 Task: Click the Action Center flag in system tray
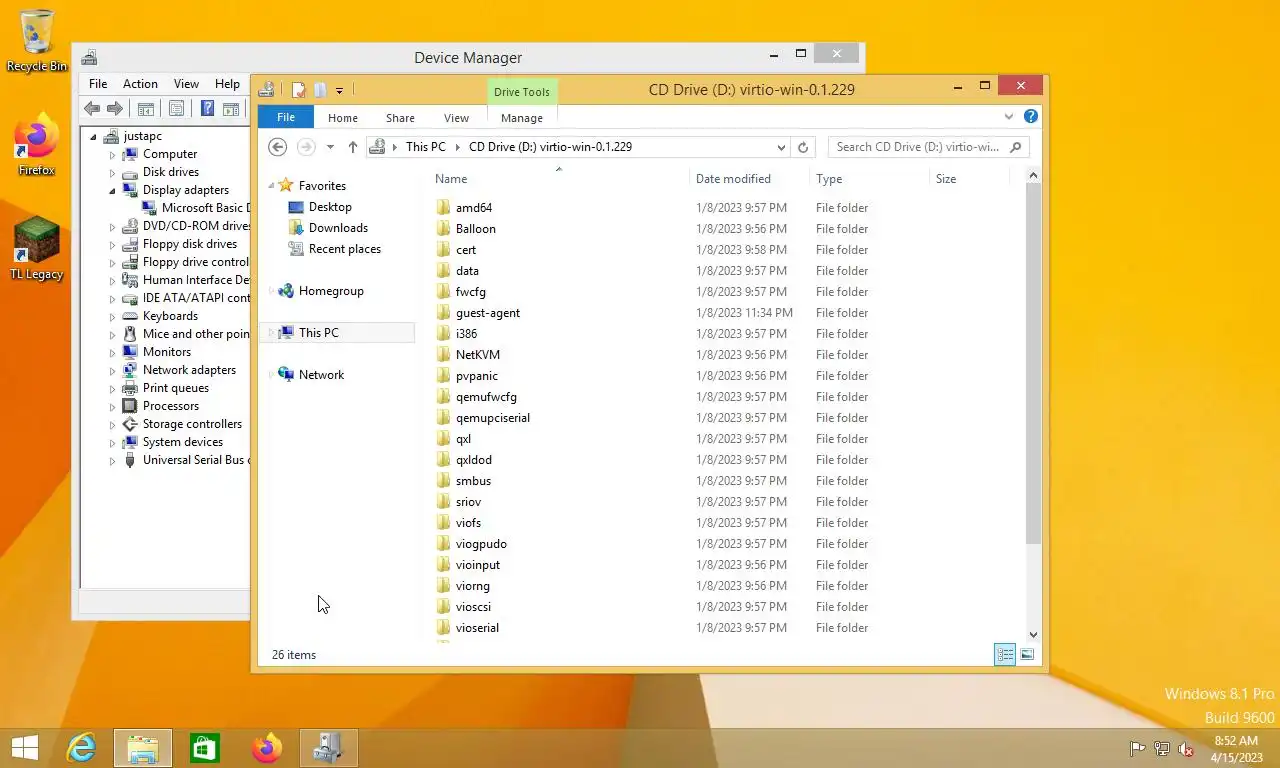pos(1137,749)
